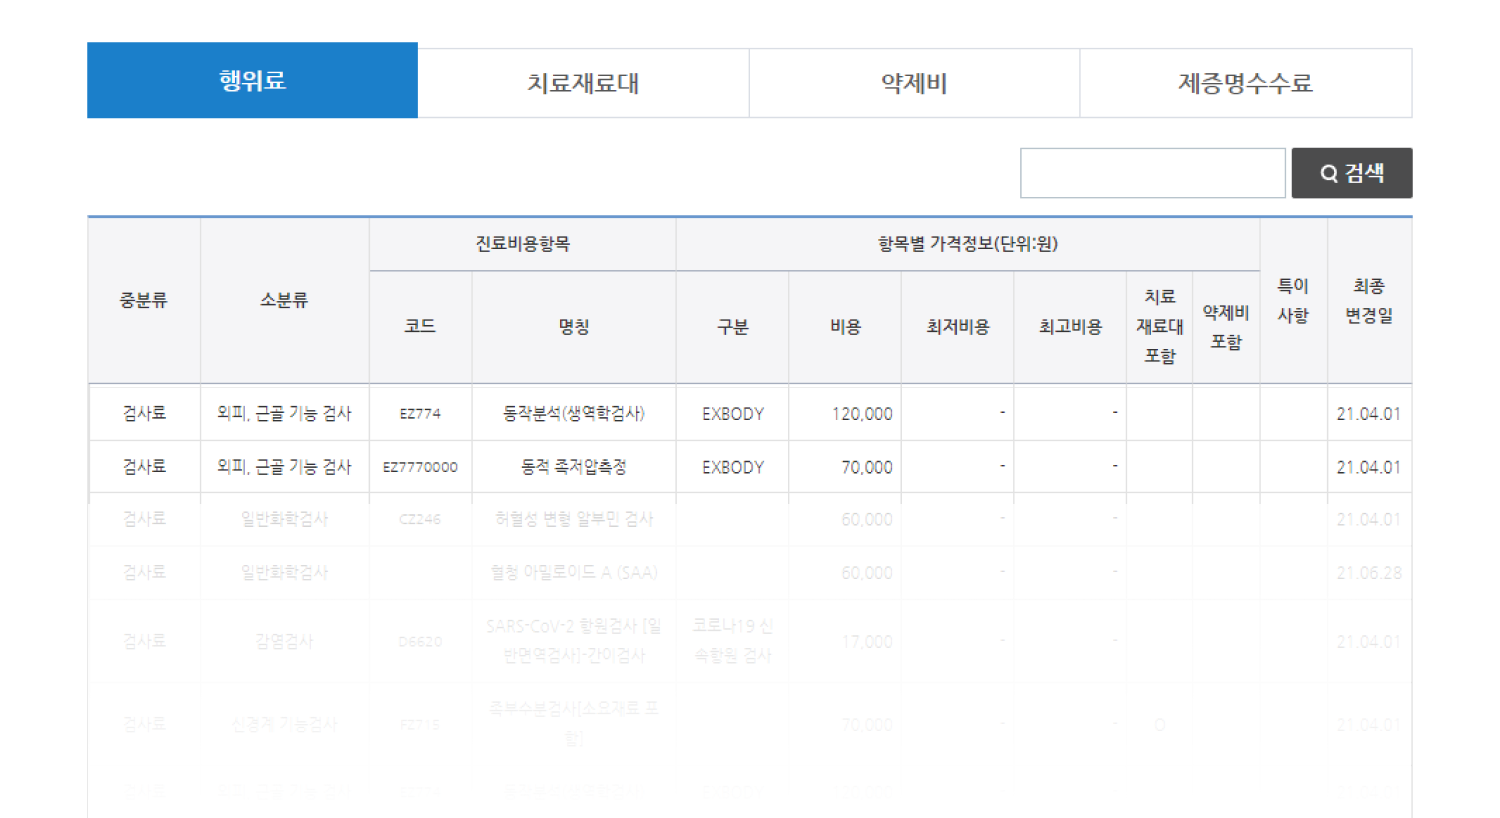Click the SARS-CoV-2 항원검사 name cell
The width and height of the screenshot is (1500, 818).
click(x=574, y=641)
